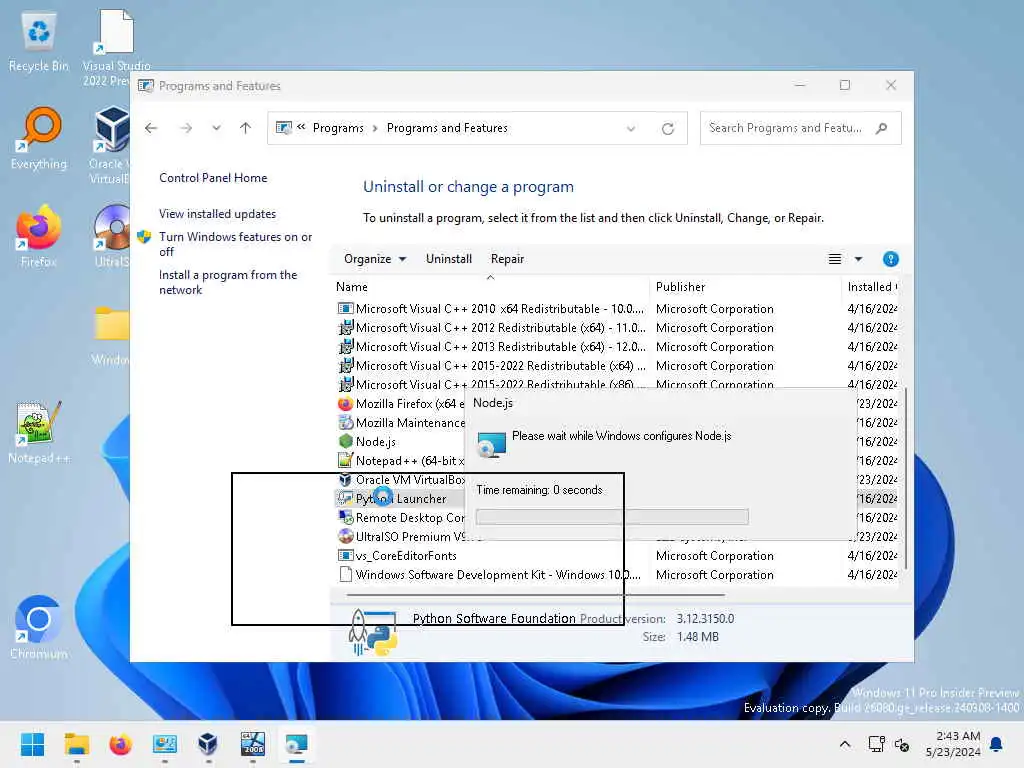Open Turn Windows features on or off

tap(235, 244)
